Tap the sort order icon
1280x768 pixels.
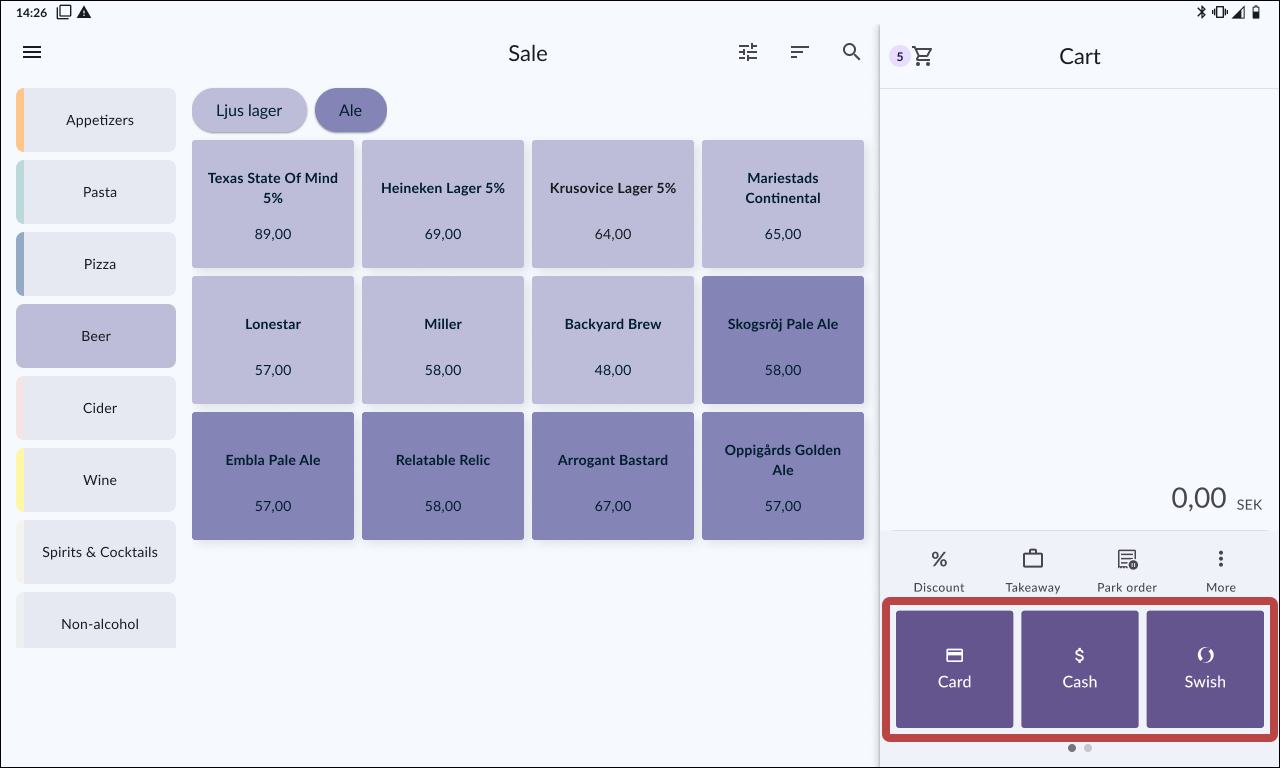coord(799,53)
